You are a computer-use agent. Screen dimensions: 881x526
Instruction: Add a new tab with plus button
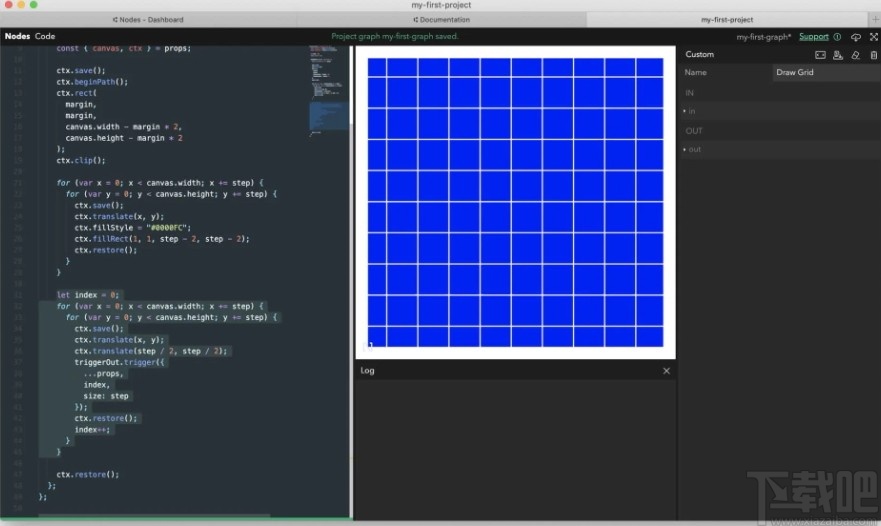875,19
